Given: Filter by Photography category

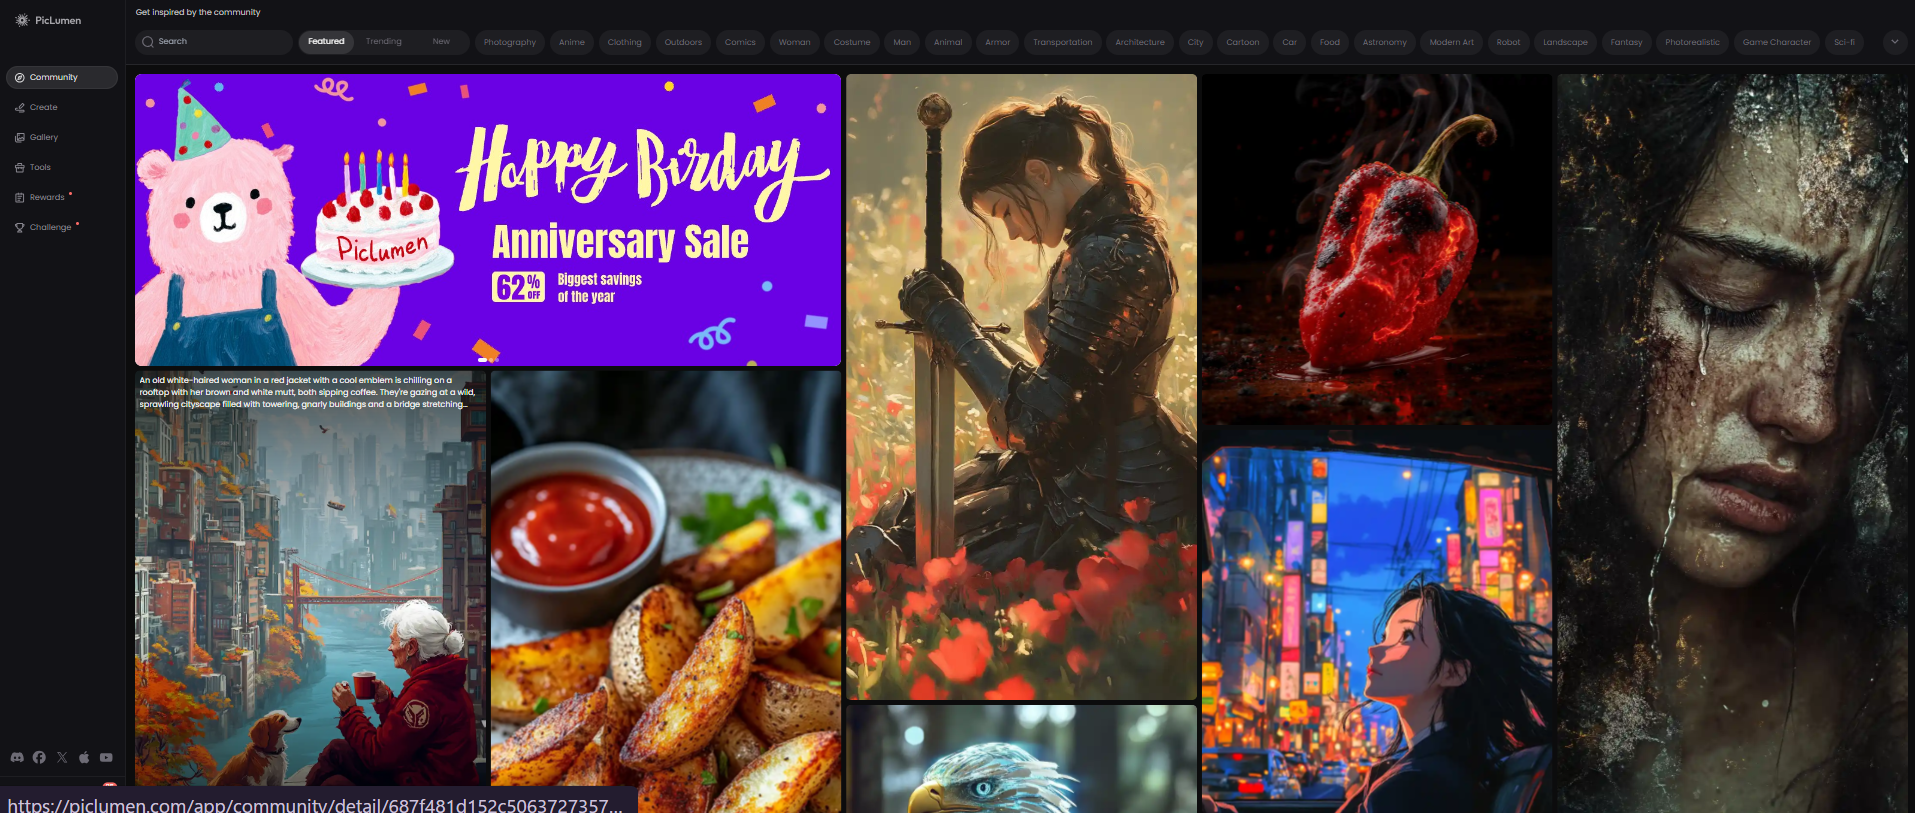Looking at the screenshot, I should (x=510, y=42).
